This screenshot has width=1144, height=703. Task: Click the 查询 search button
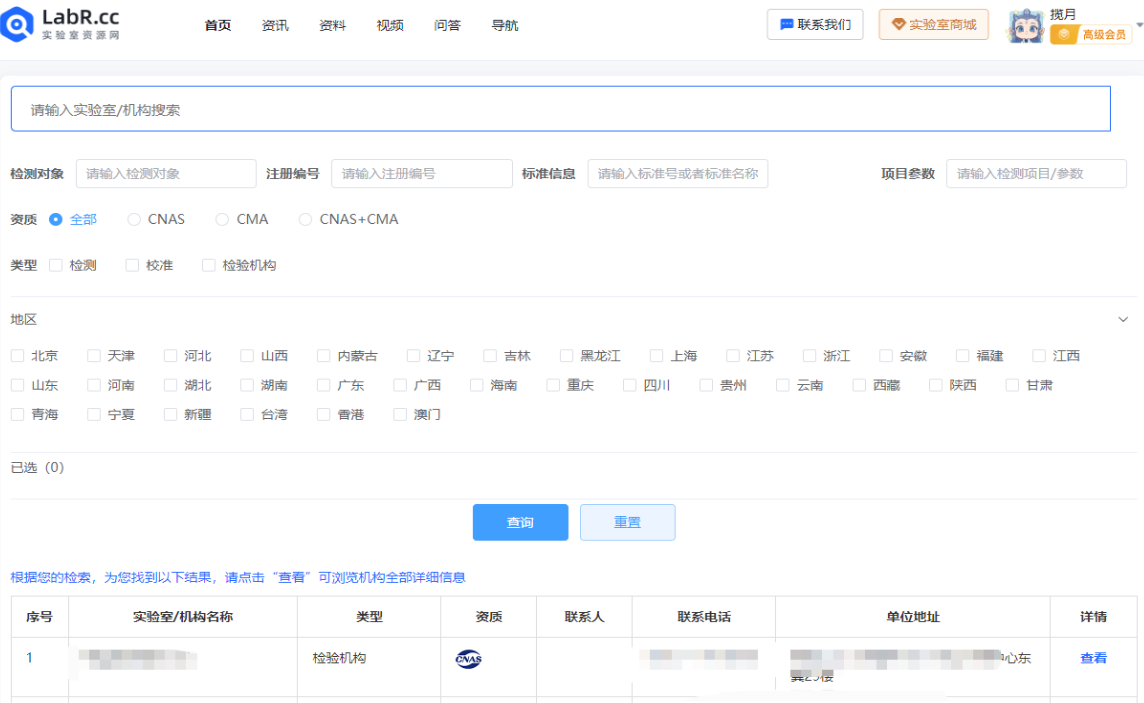[x=520, y=522]
